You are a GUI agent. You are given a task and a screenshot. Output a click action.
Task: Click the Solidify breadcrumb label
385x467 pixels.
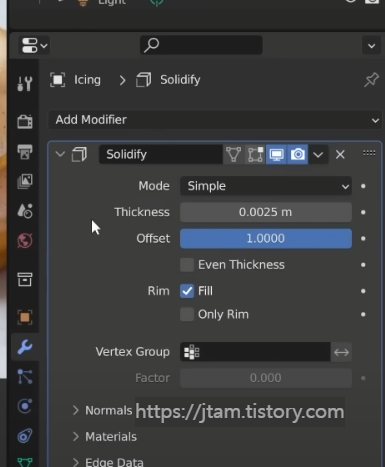180,80
